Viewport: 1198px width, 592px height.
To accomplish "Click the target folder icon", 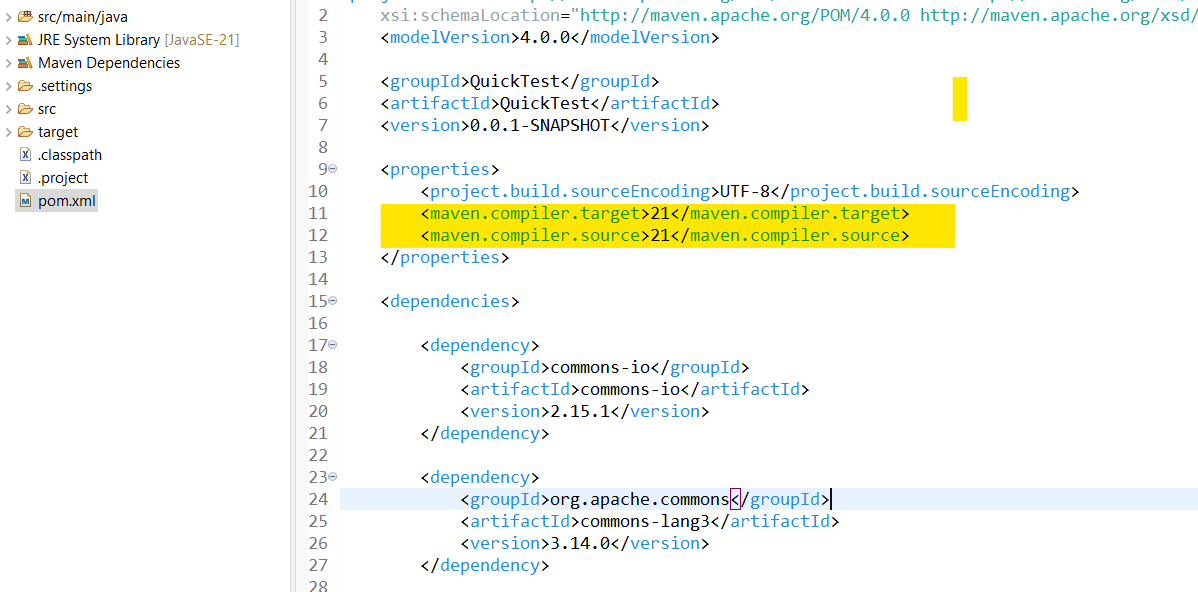I will [25, 131].
